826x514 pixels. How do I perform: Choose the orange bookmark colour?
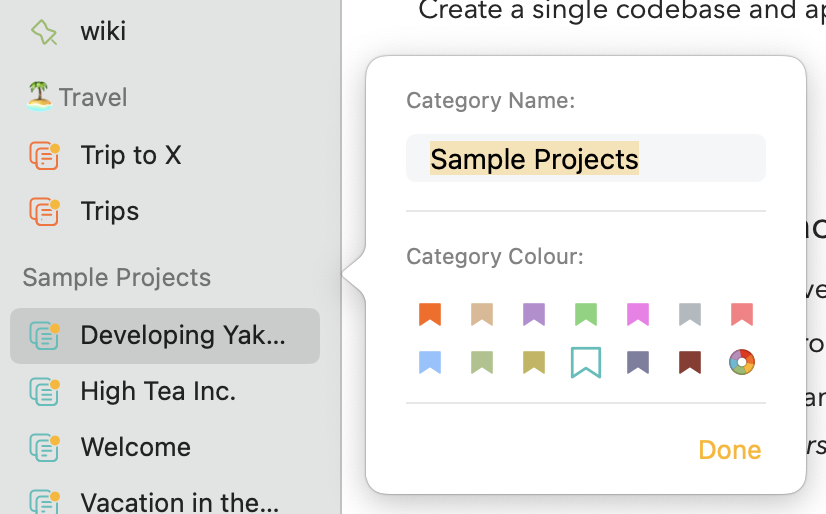tap(430, 314)
